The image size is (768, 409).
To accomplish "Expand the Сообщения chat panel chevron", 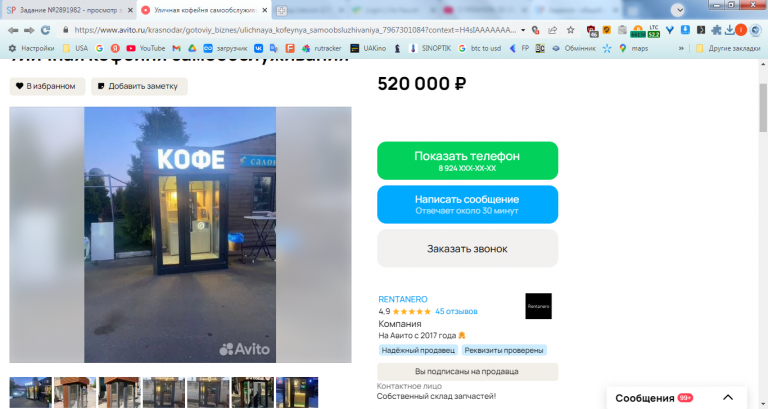I will tap(728, 398).
